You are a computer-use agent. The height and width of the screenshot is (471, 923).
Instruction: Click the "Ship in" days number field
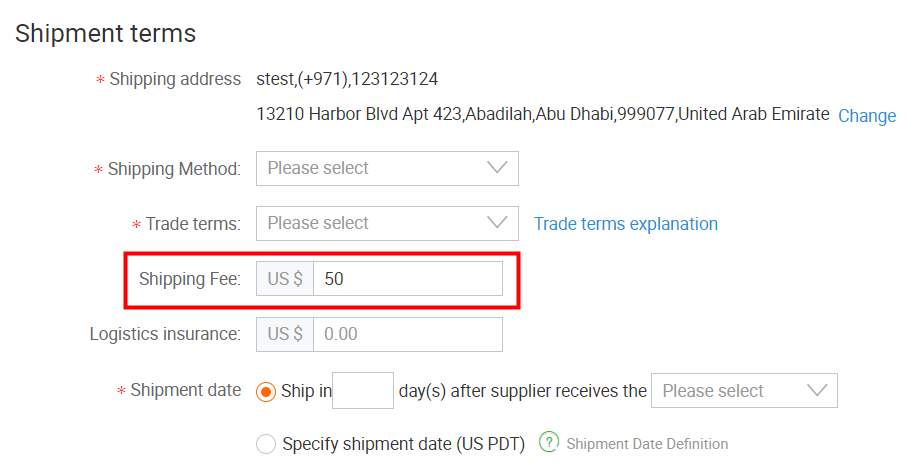[363, 390]
